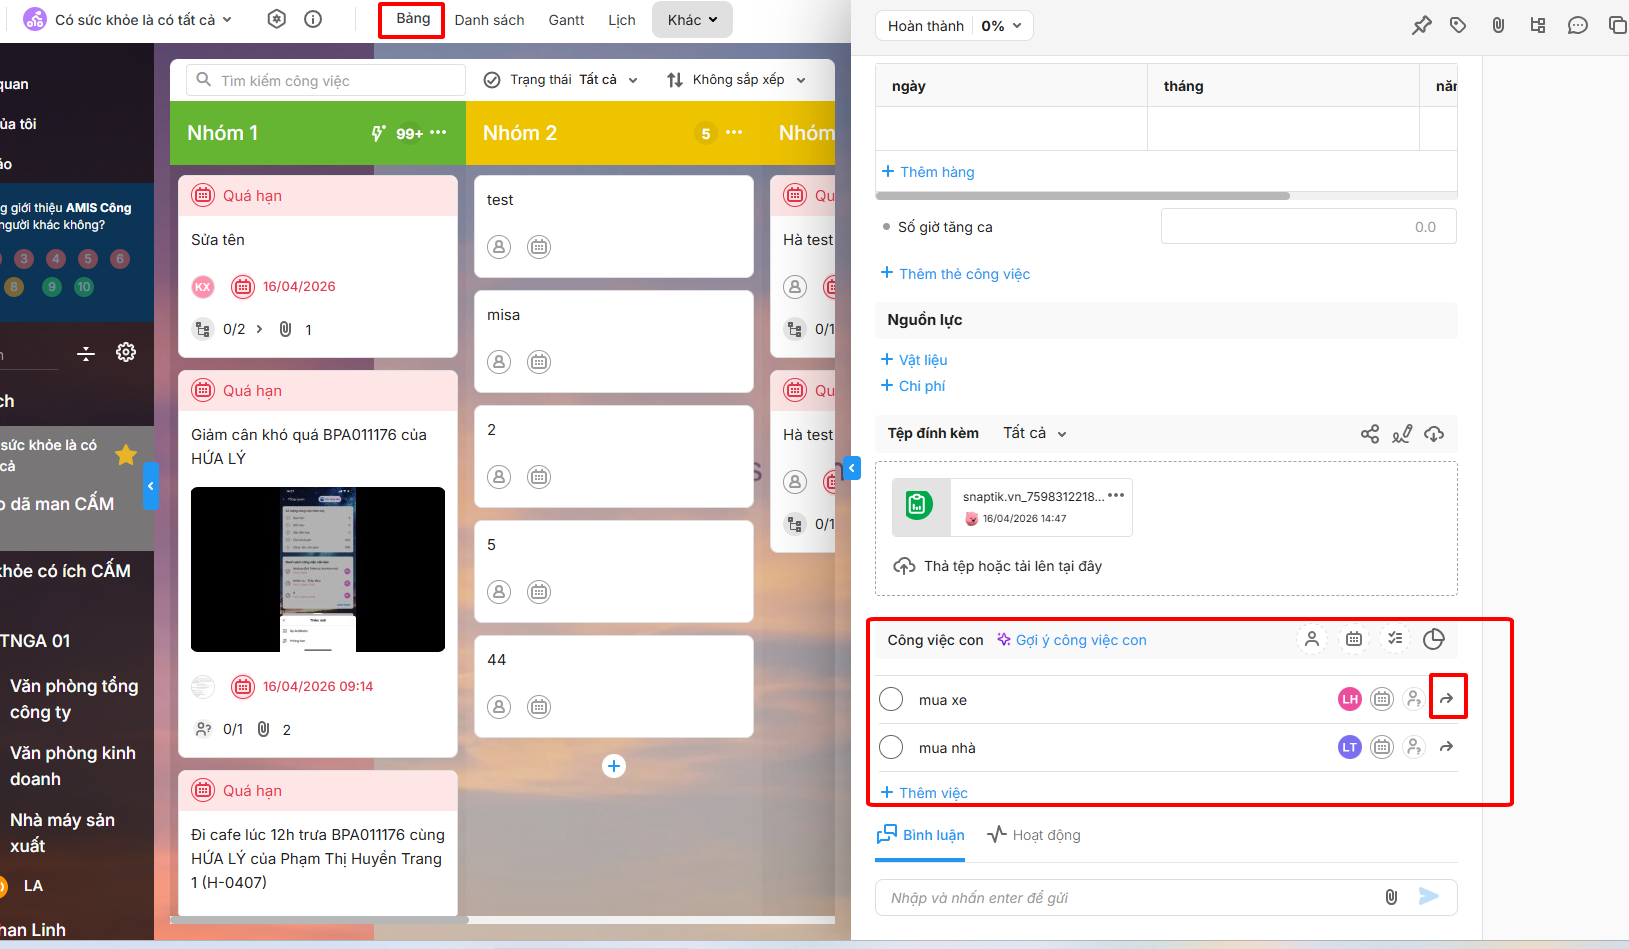The width and height of the screenshot is (1629, 949).
Task: Set a due date on the mua xe subtask
Action: tap(1382, 699)
